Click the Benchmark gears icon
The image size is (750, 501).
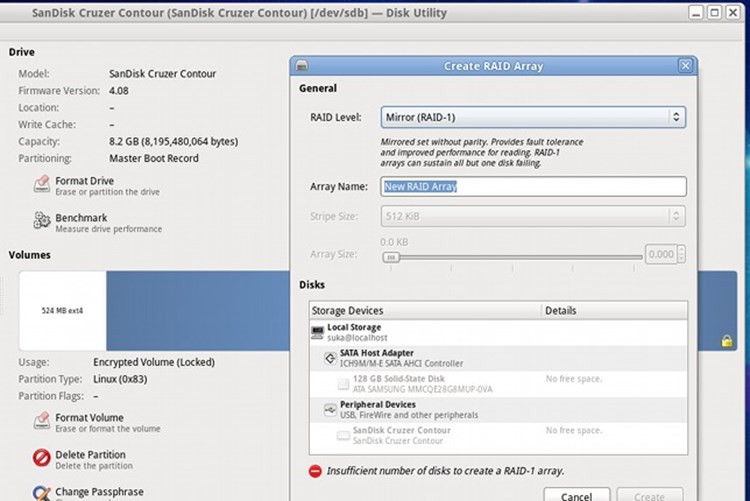coord(42,221)
